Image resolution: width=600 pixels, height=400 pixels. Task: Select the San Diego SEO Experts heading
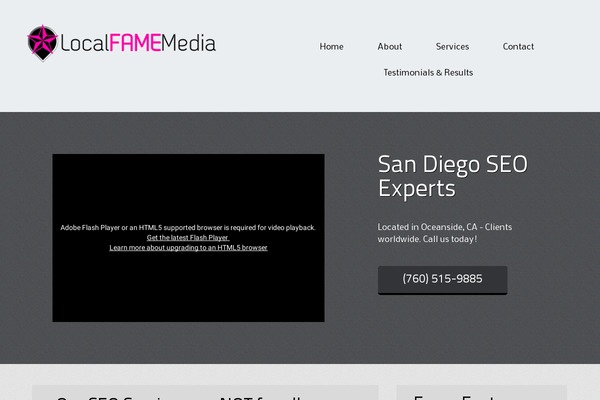453,176
